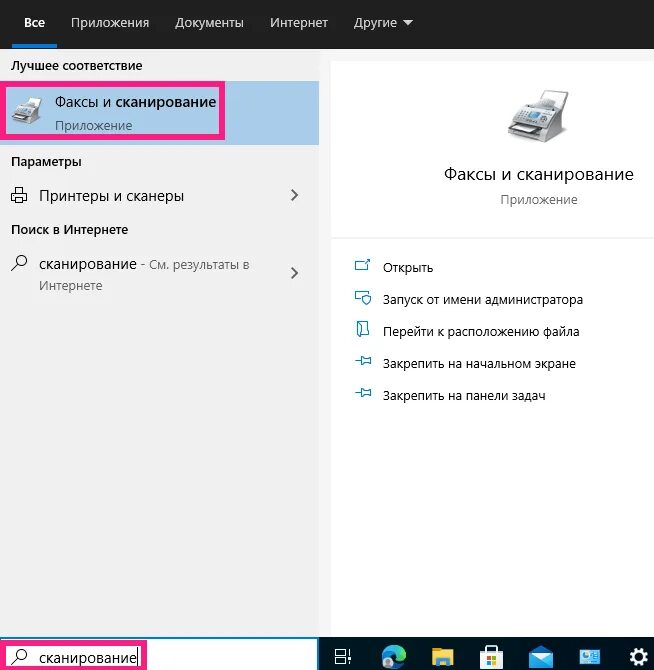Image resolution: width=654 pixels, height=670 pixels.
Task: Open the Control Panel taskbar icon beside the gear
Action: coord(590,657)
